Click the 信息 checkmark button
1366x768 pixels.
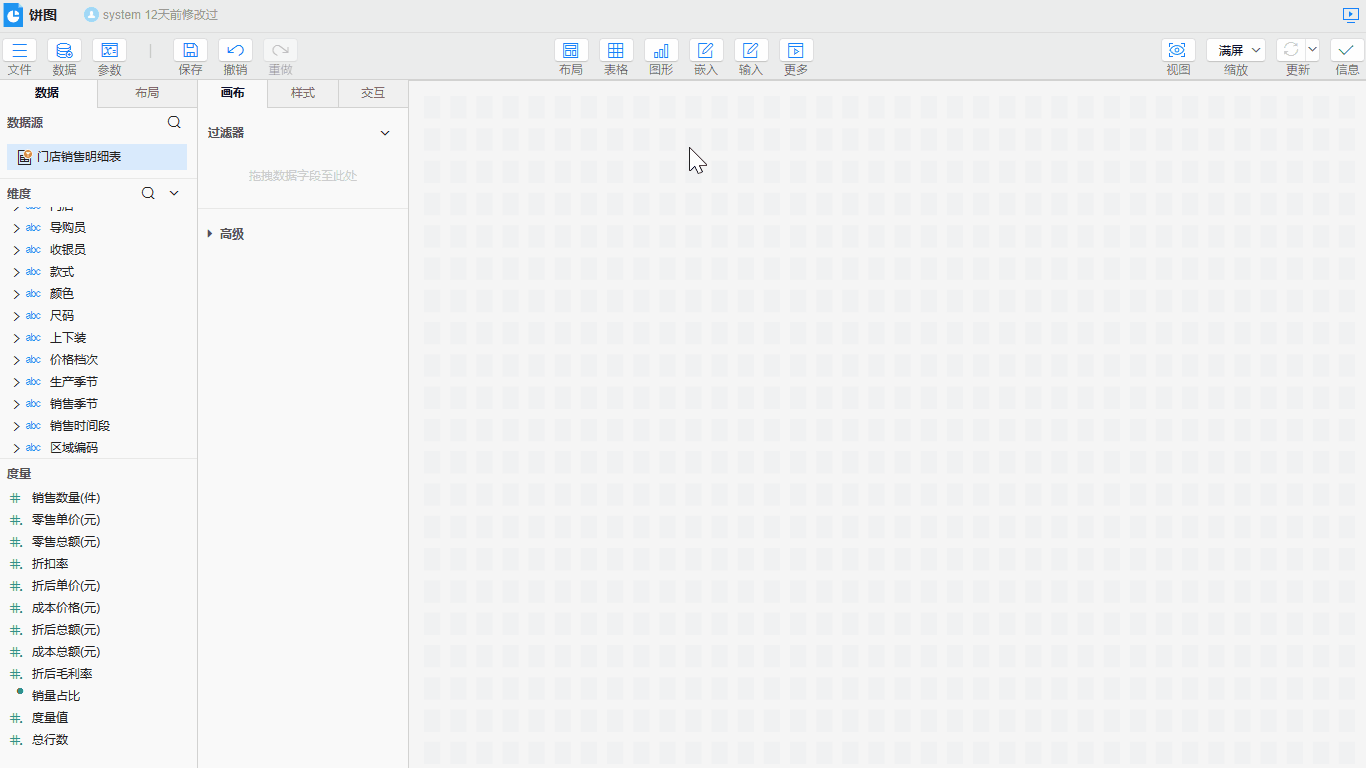[x=1346, y=50]
